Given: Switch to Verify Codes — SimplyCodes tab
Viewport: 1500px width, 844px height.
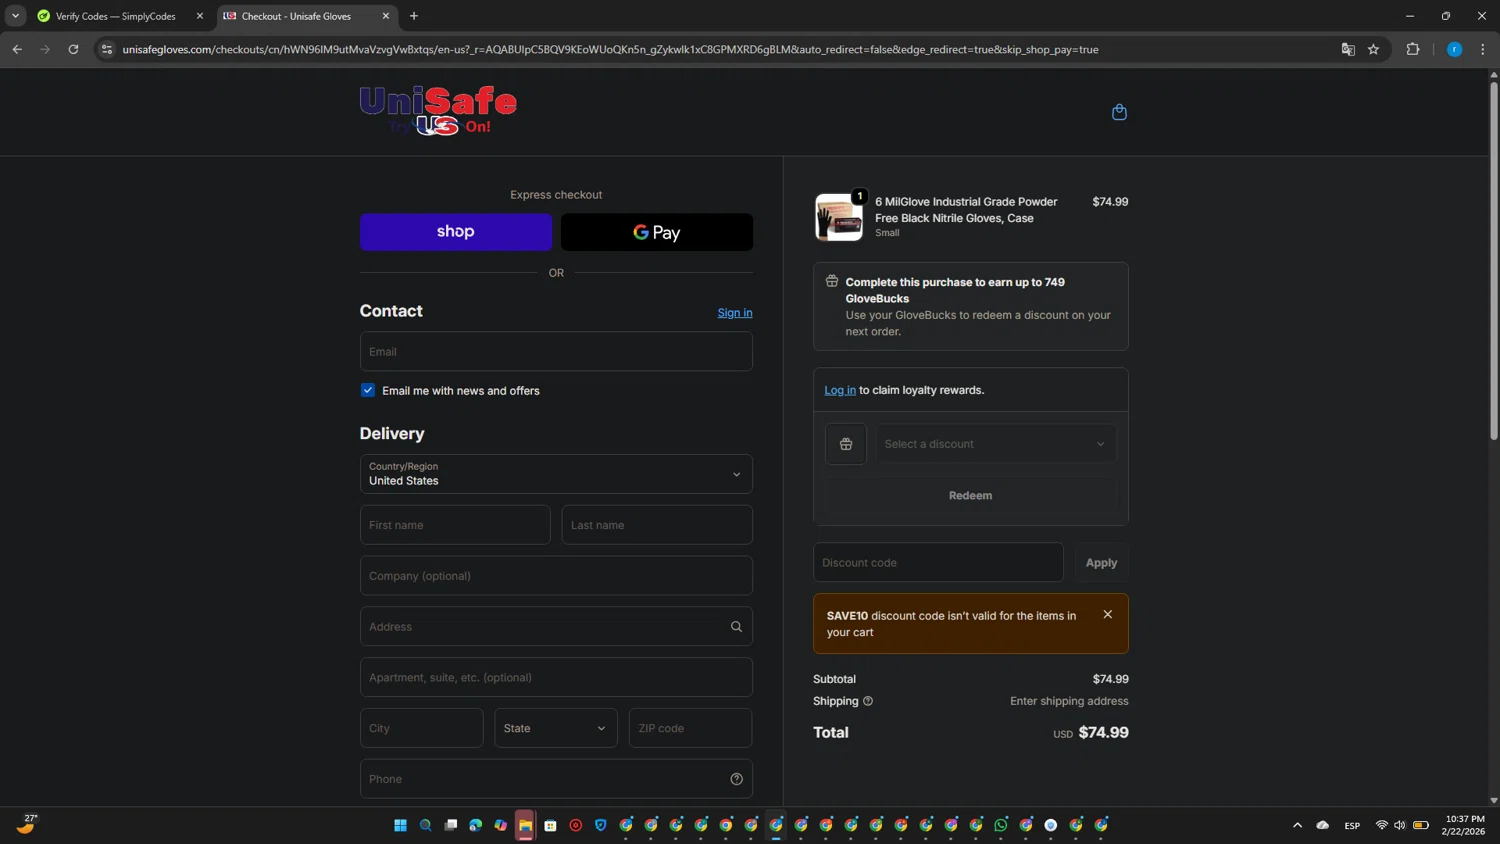Looking at the screenshot, I should point(115,16).
